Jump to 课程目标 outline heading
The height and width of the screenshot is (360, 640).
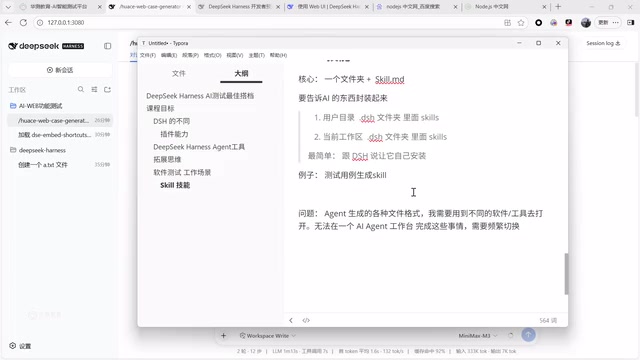point(160,109)
